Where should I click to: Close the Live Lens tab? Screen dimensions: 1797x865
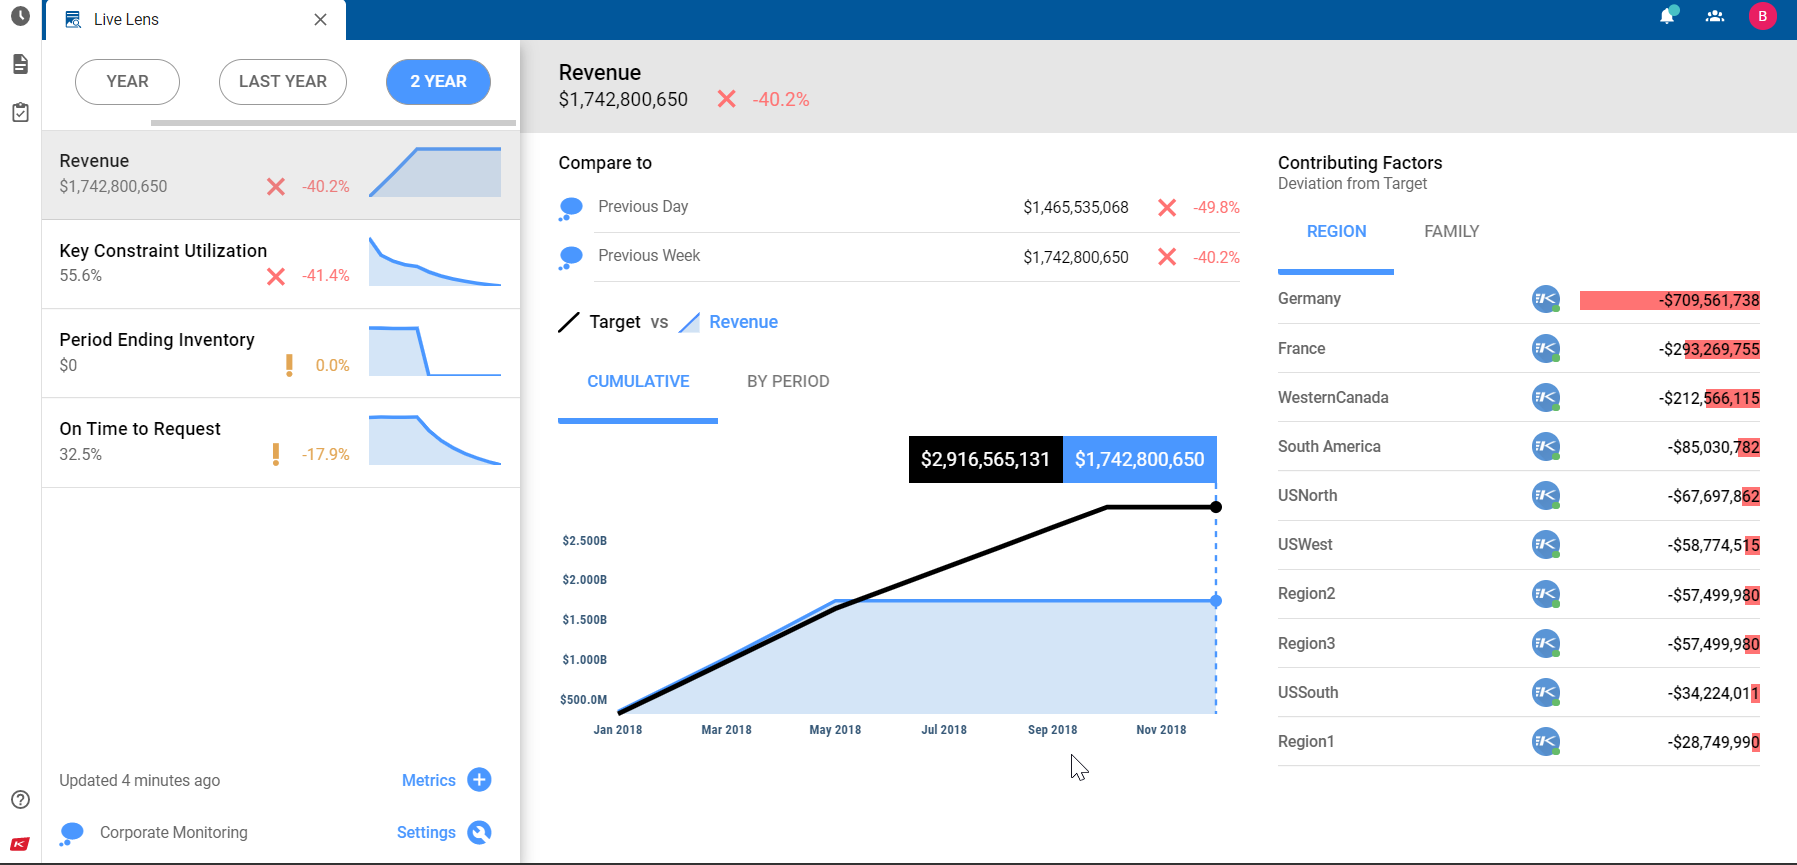click(320, 20)
